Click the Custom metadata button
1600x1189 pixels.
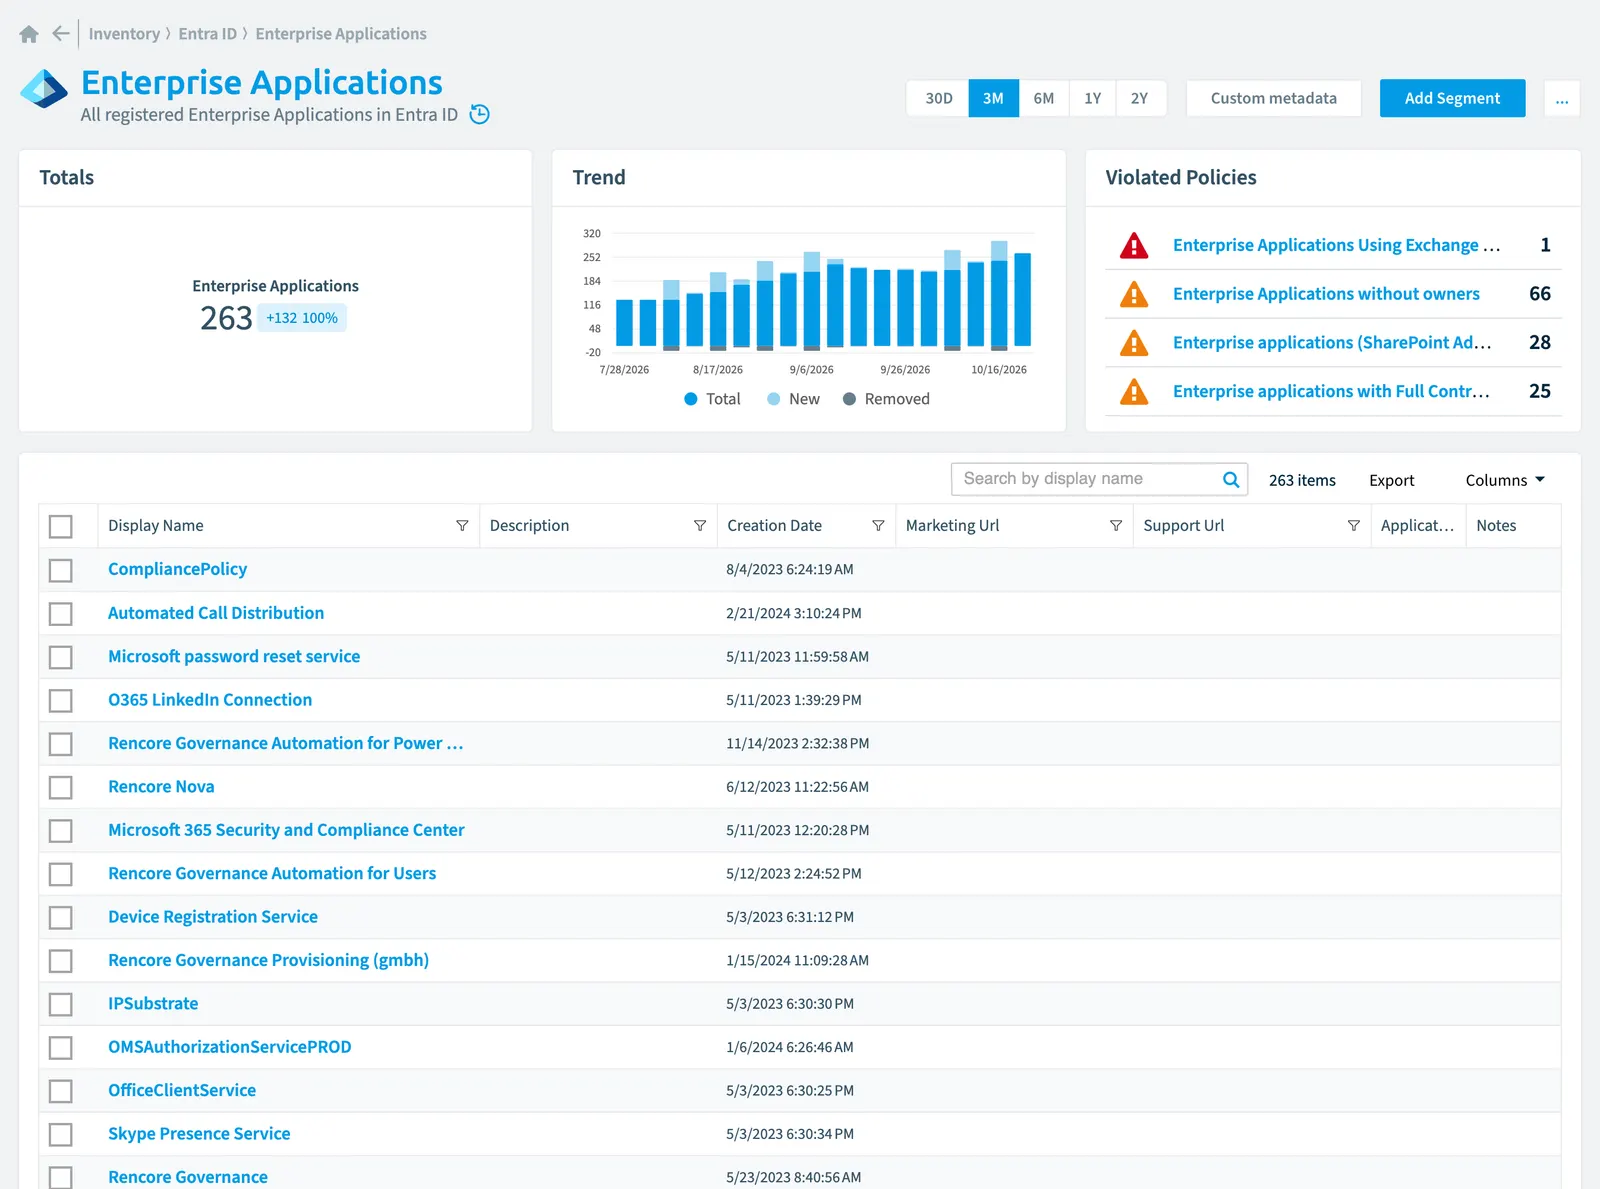pos(1274,98)
